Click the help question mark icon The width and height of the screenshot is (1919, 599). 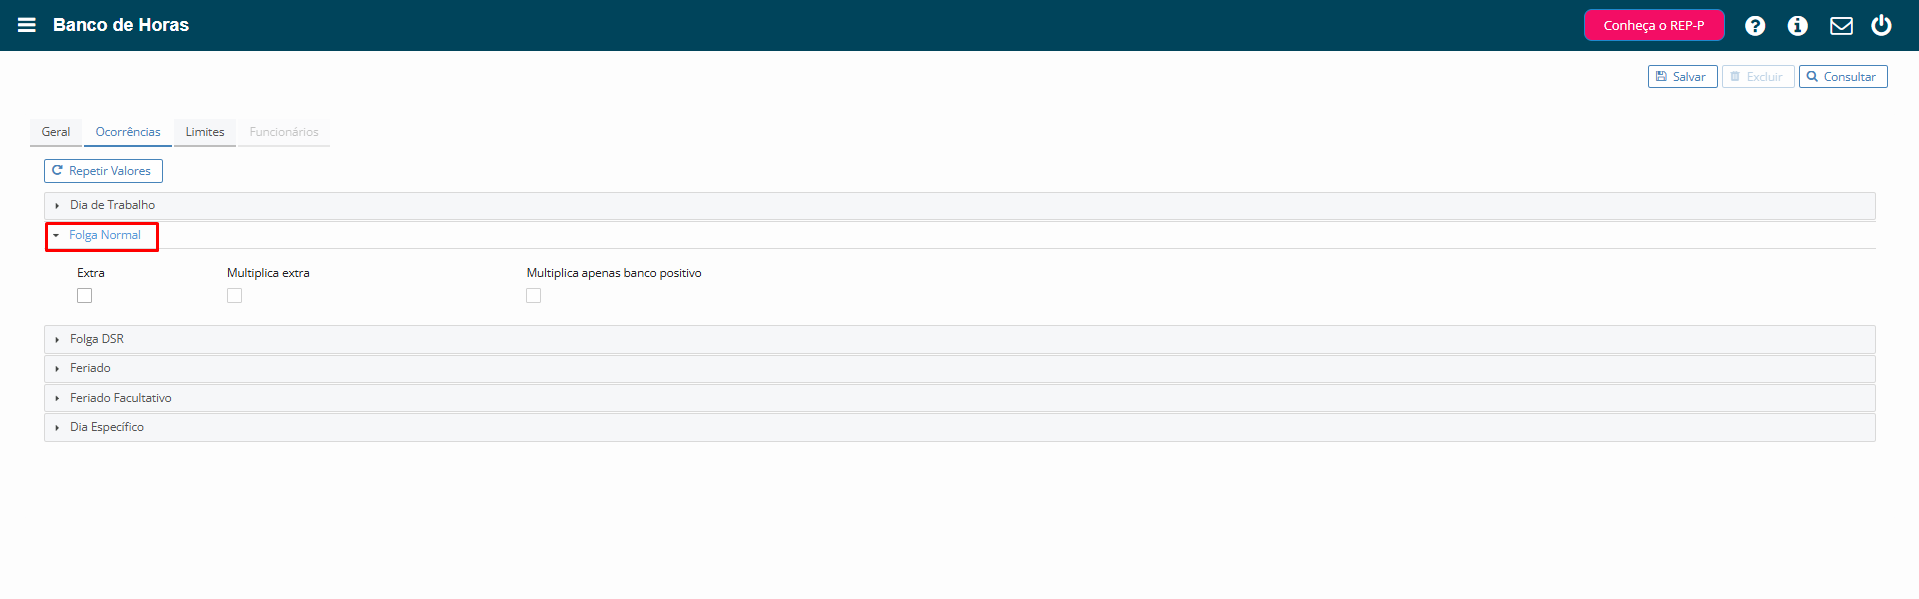click(x=1755, y=26)
